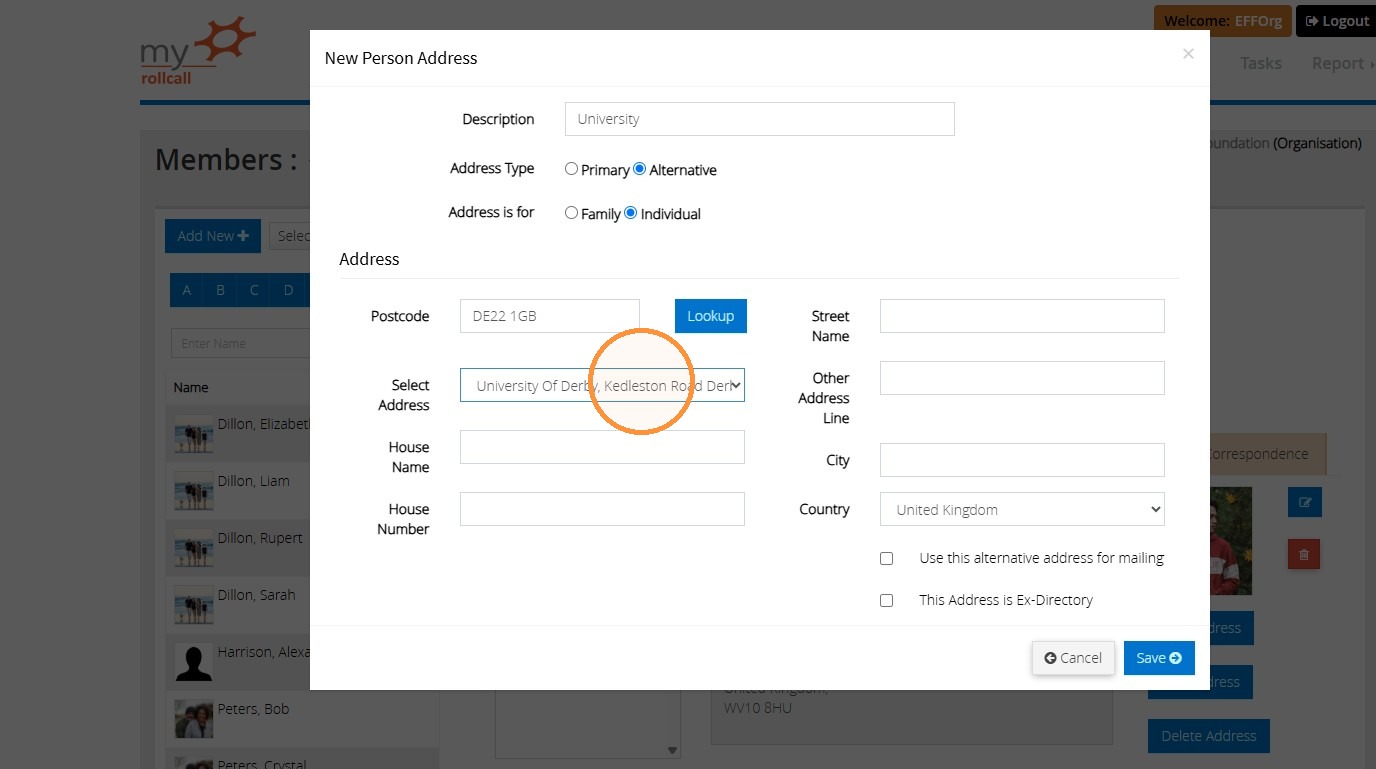
Task: Open the Country dropdown showing United Kingdom
Action: coord(1022,509)
